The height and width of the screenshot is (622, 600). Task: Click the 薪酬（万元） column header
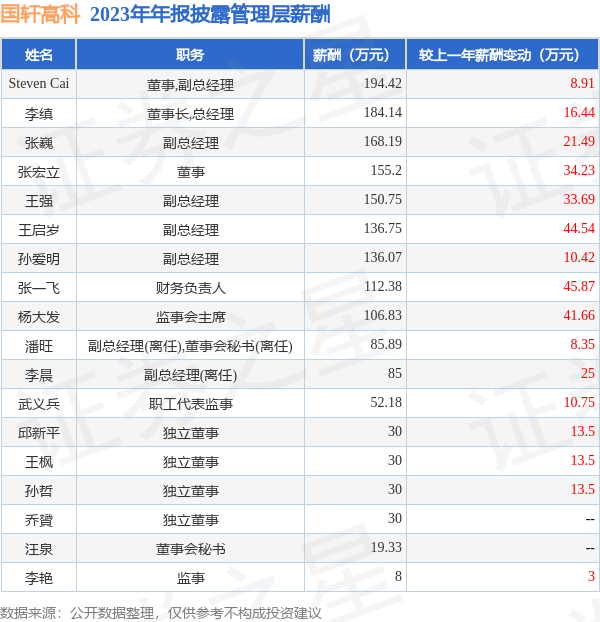coord(355,54)
